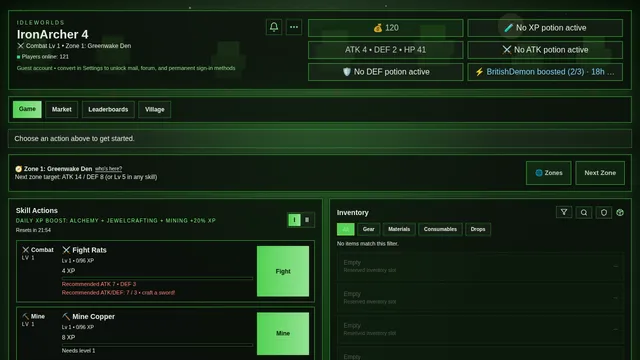Click the Choose an action message bar

coord(320,138)
